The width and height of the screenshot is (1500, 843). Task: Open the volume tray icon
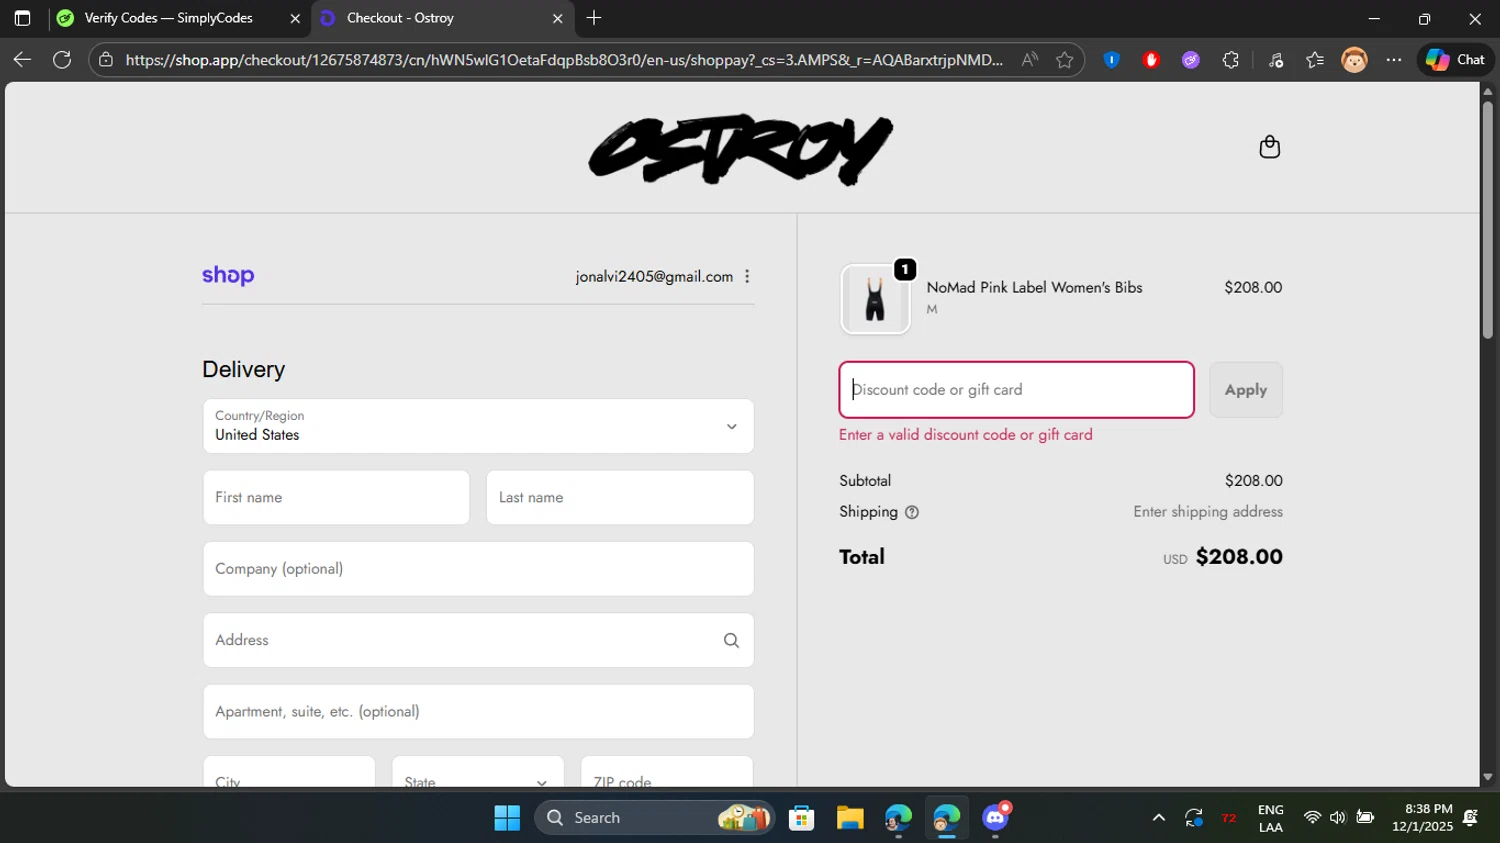pyautogui.click(x=1338, y=818)
